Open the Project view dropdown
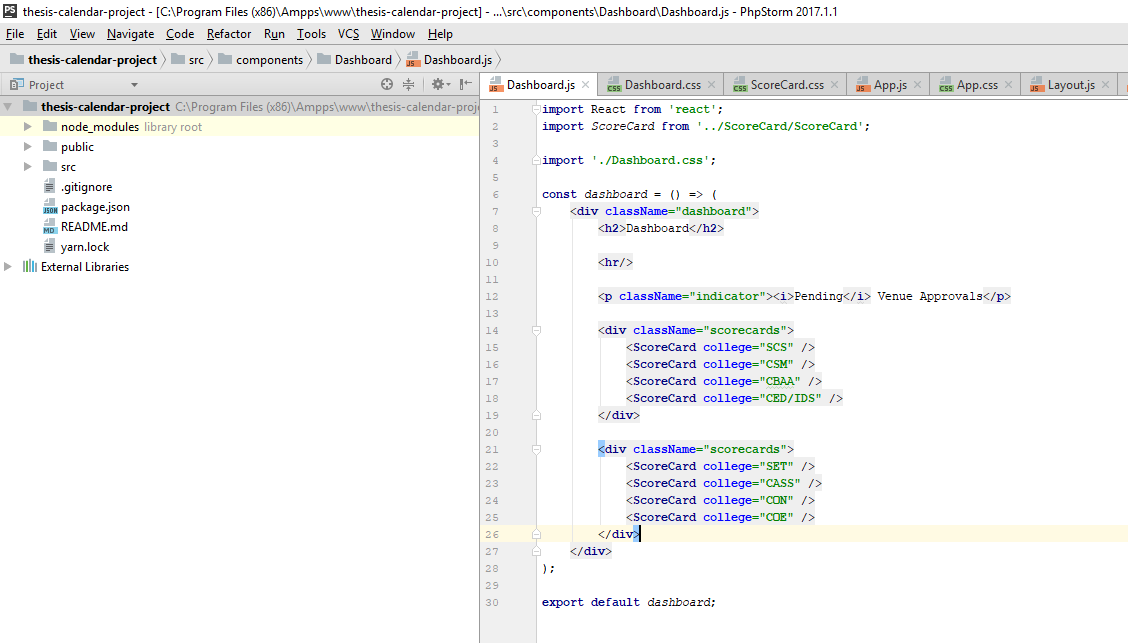The width and height of the screenshot is (1128, 643). [x=135, y=85]
